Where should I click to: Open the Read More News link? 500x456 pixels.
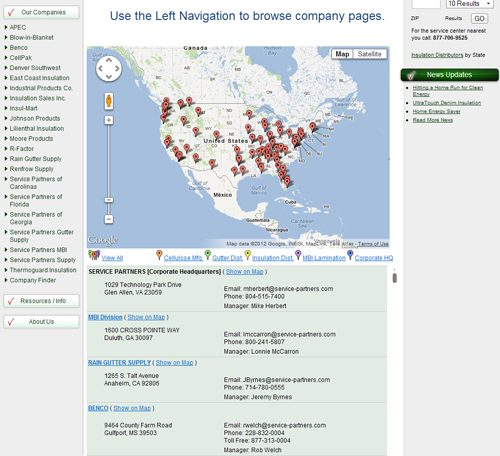coord(433,120)
